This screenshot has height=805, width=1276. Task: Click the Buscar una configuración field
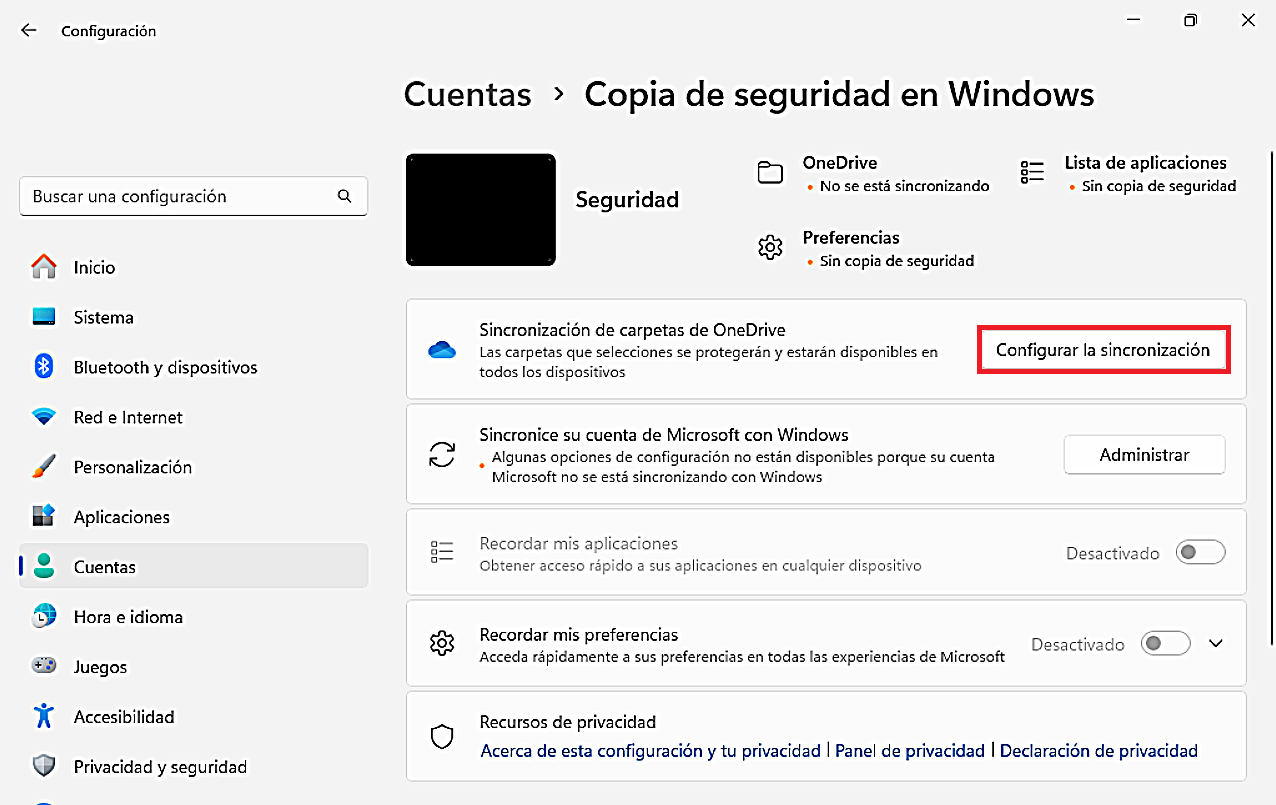point(180,197)
